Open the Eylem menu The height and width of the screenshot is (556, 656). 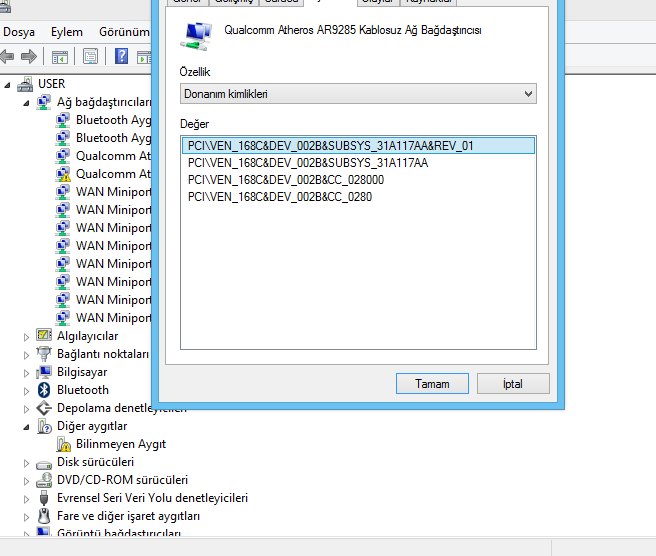(67, 32)
